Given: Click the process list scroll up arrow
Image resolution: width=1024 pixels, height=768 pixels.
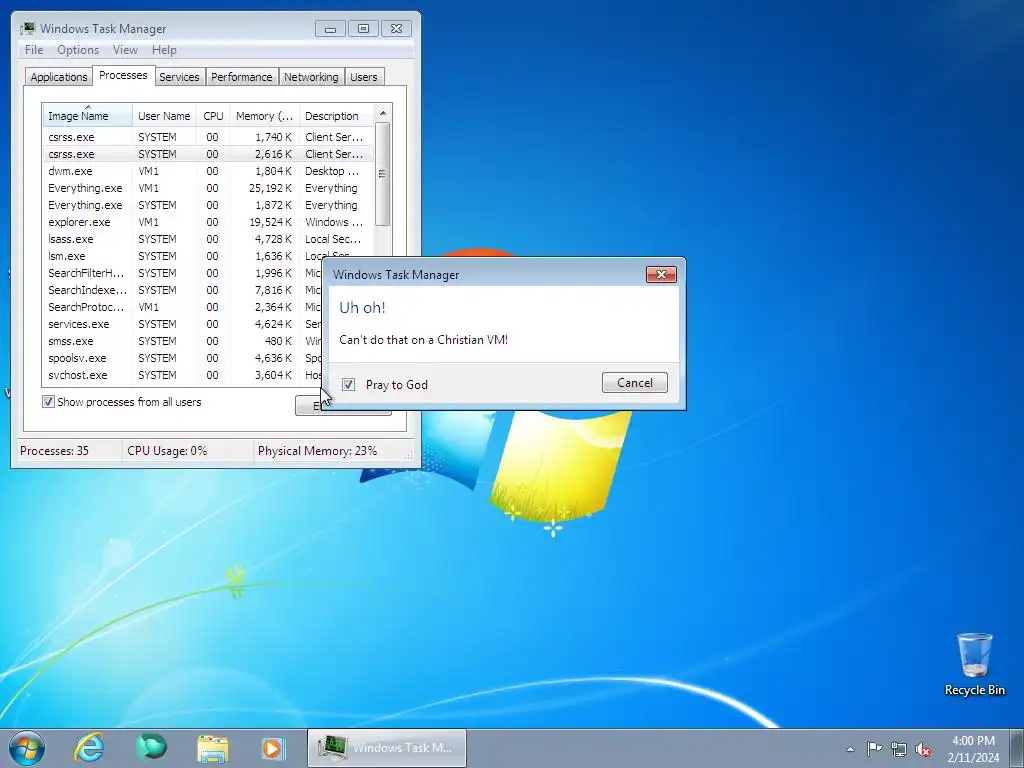Looking at the screenshot, I should coord(383,113).
